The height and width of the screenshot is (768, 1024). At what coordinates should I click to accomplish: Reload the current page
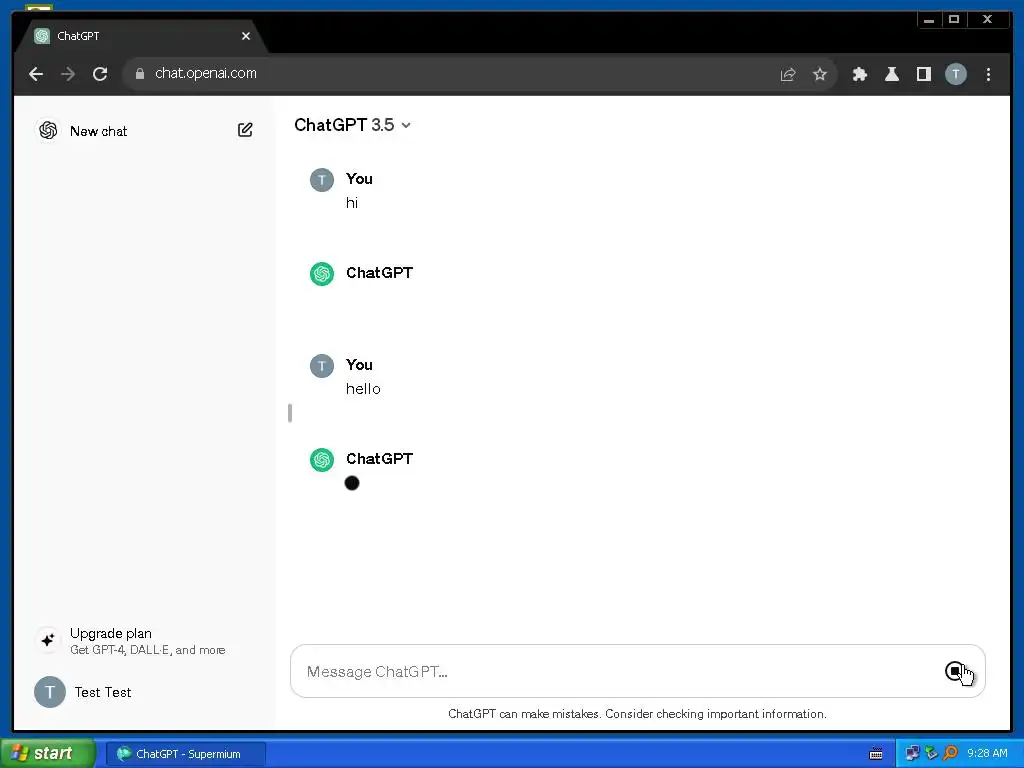[x=100, y=74]
